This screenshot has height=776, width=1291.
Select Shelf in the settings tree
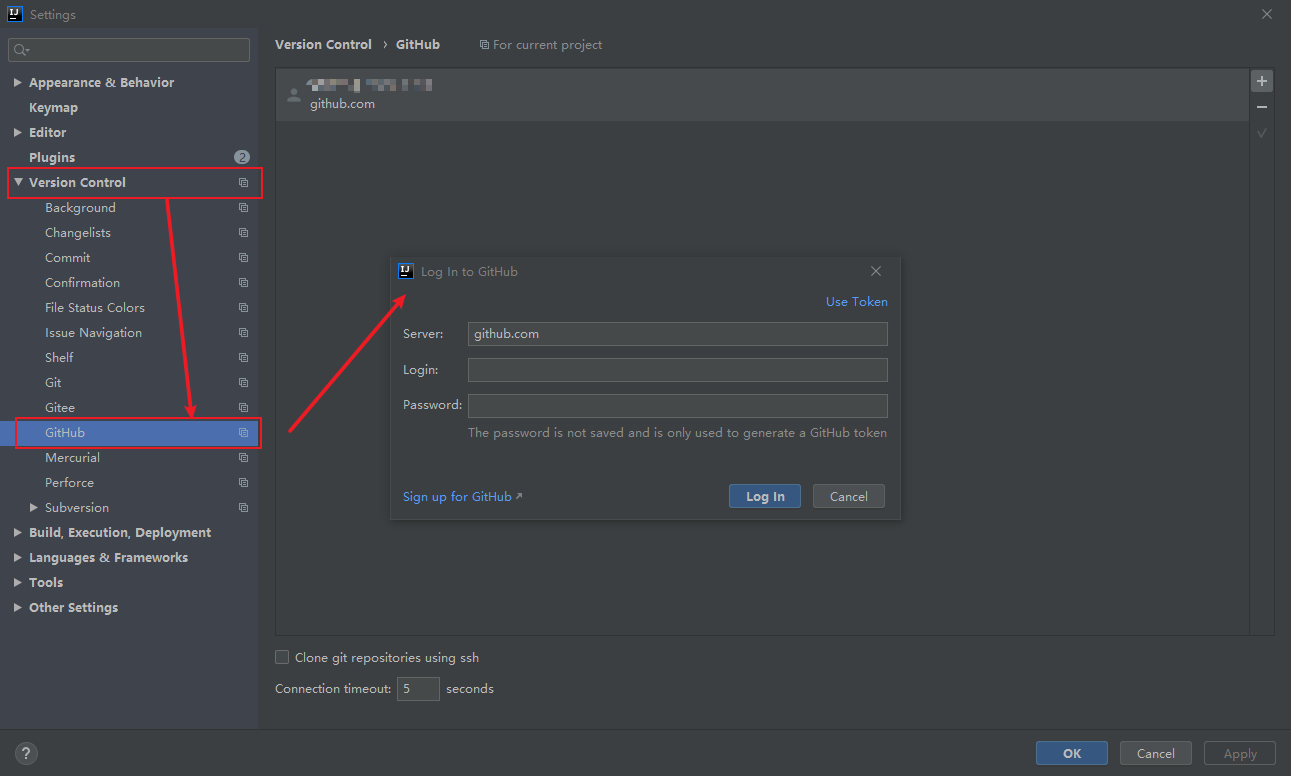click(x=59, y=358)
